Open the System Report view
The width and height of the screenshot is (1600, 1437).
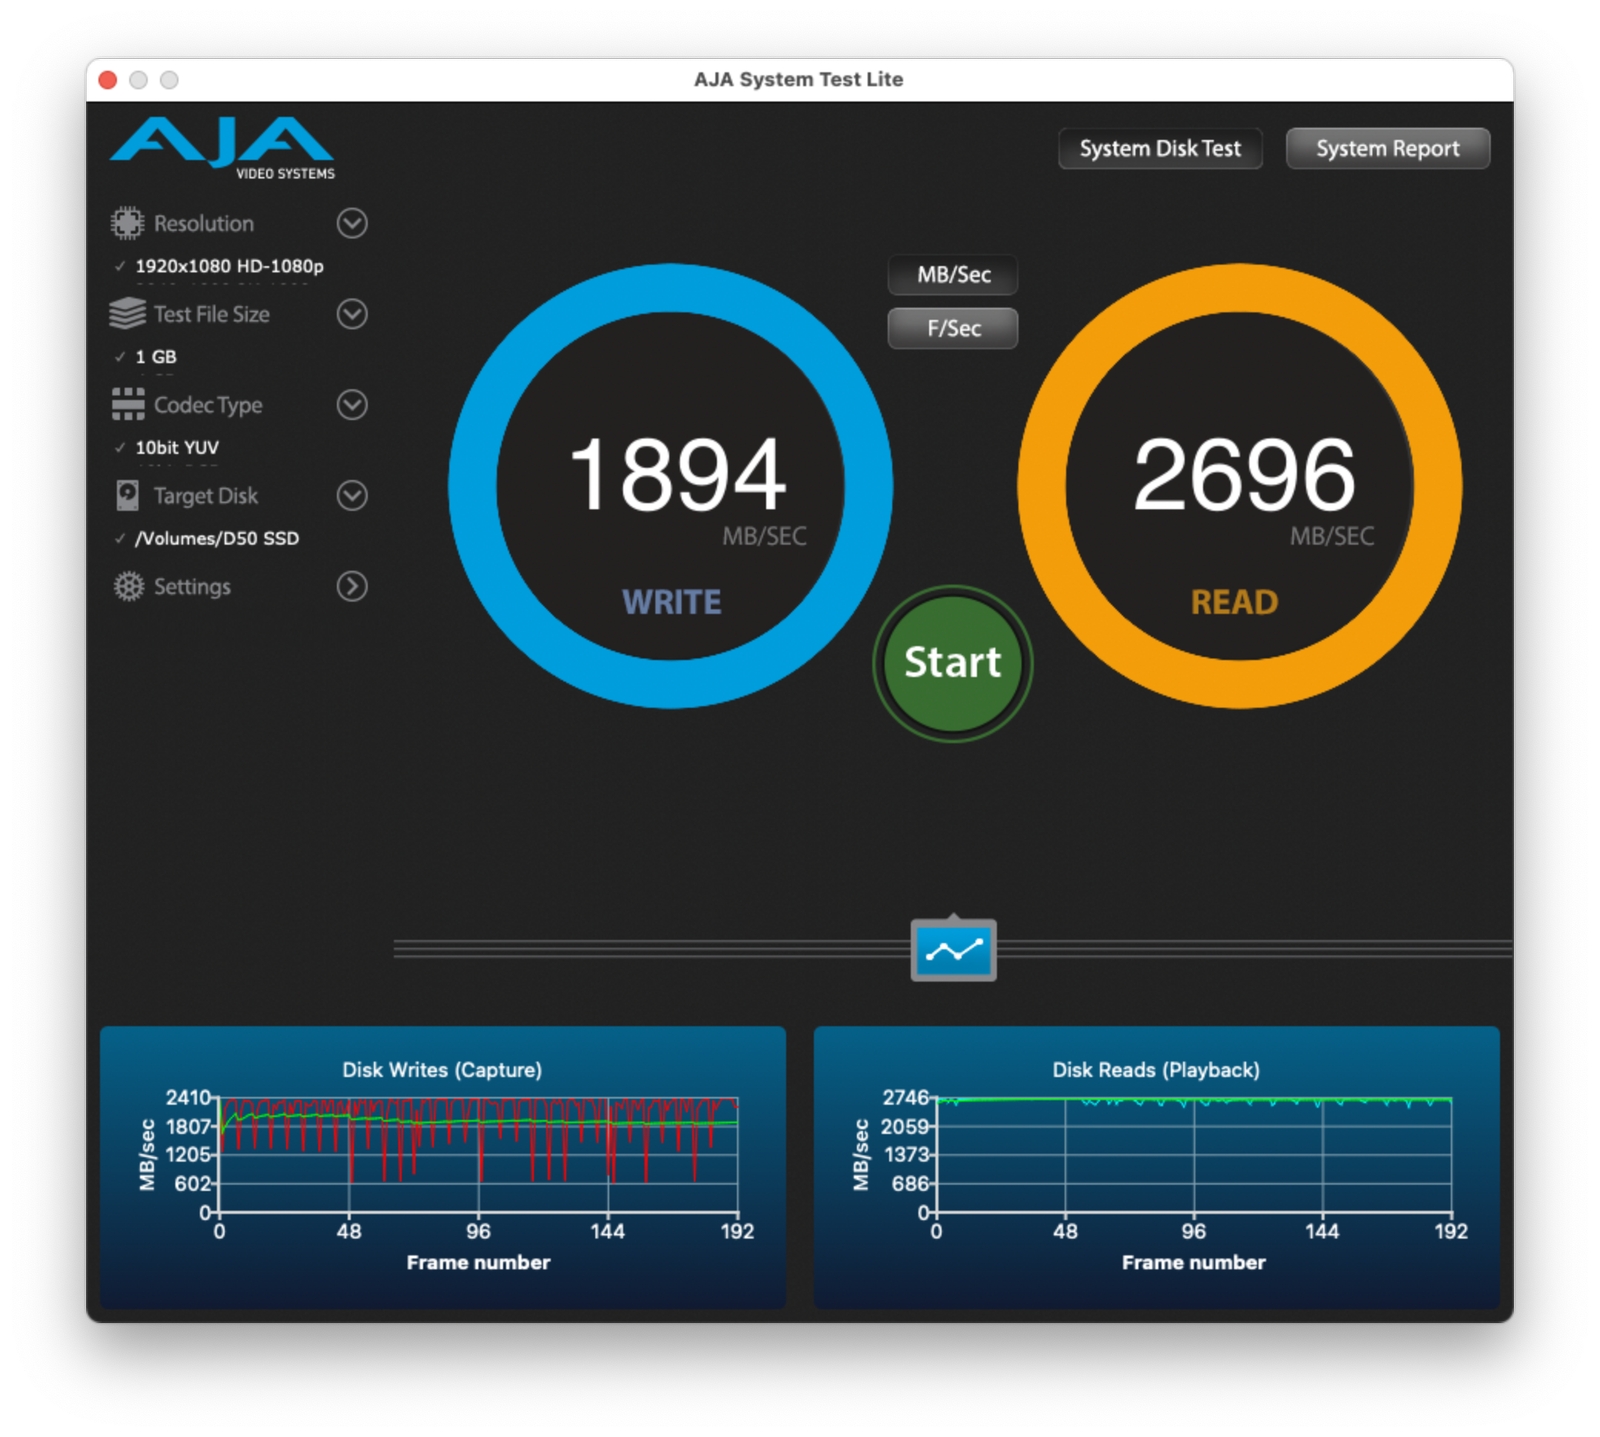[1388, 149]
